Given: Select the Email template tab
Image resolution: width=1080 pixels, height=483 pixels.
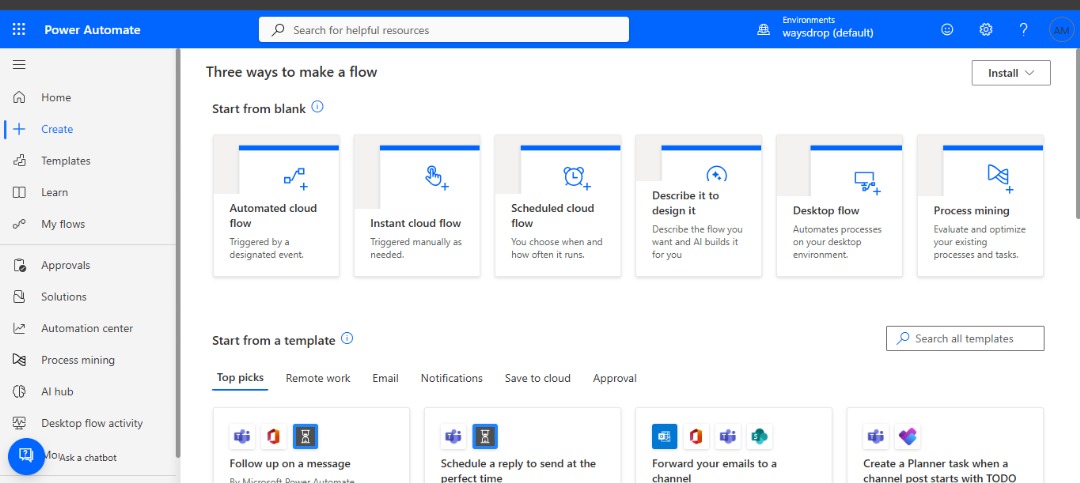Looking at the screenshot, I should pyautogui.click(x=385, y=378).
